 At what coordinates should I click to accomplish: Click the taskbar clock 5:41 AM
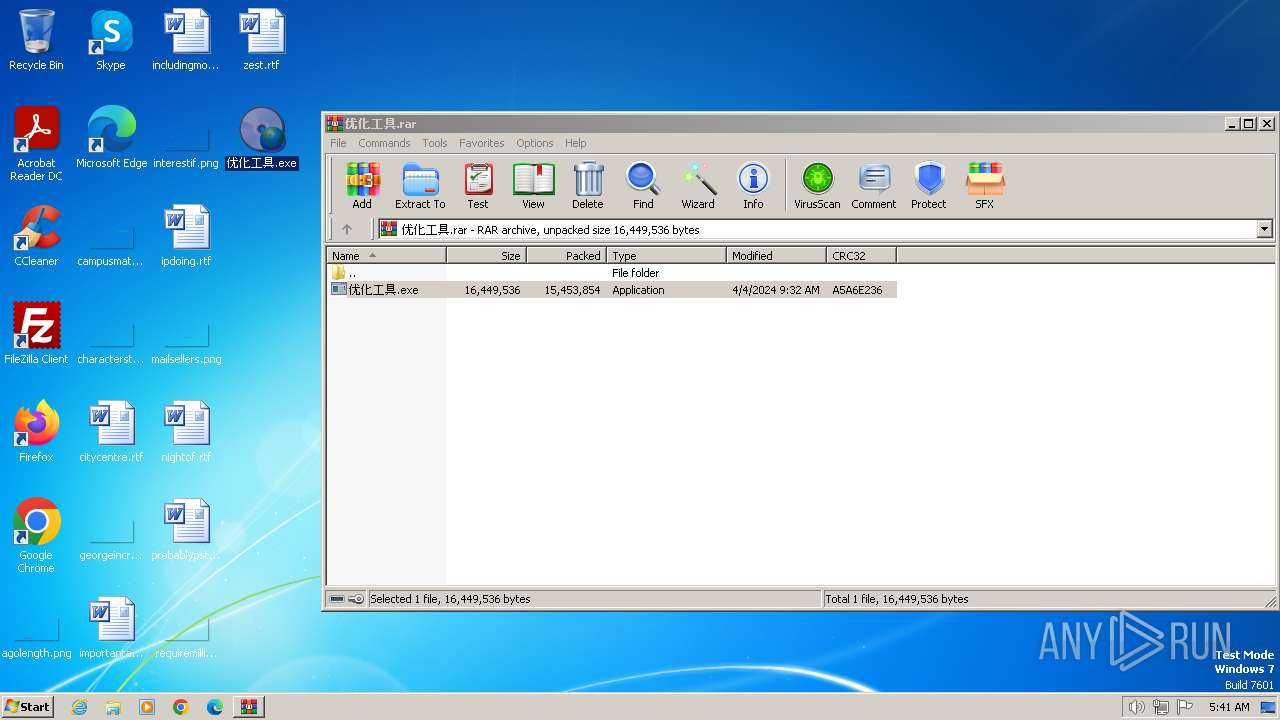coord(1228,707)
